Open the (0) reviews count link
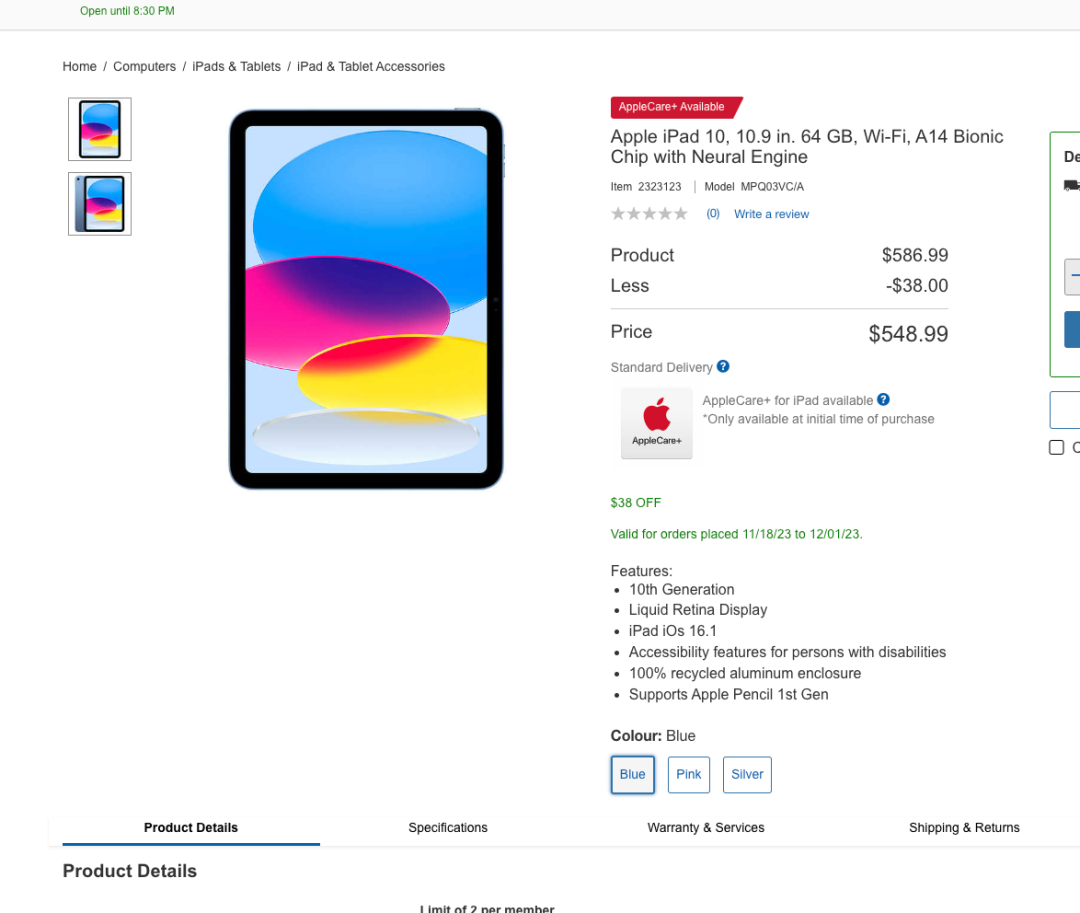1080x913 pixels. tap(713, 213)
